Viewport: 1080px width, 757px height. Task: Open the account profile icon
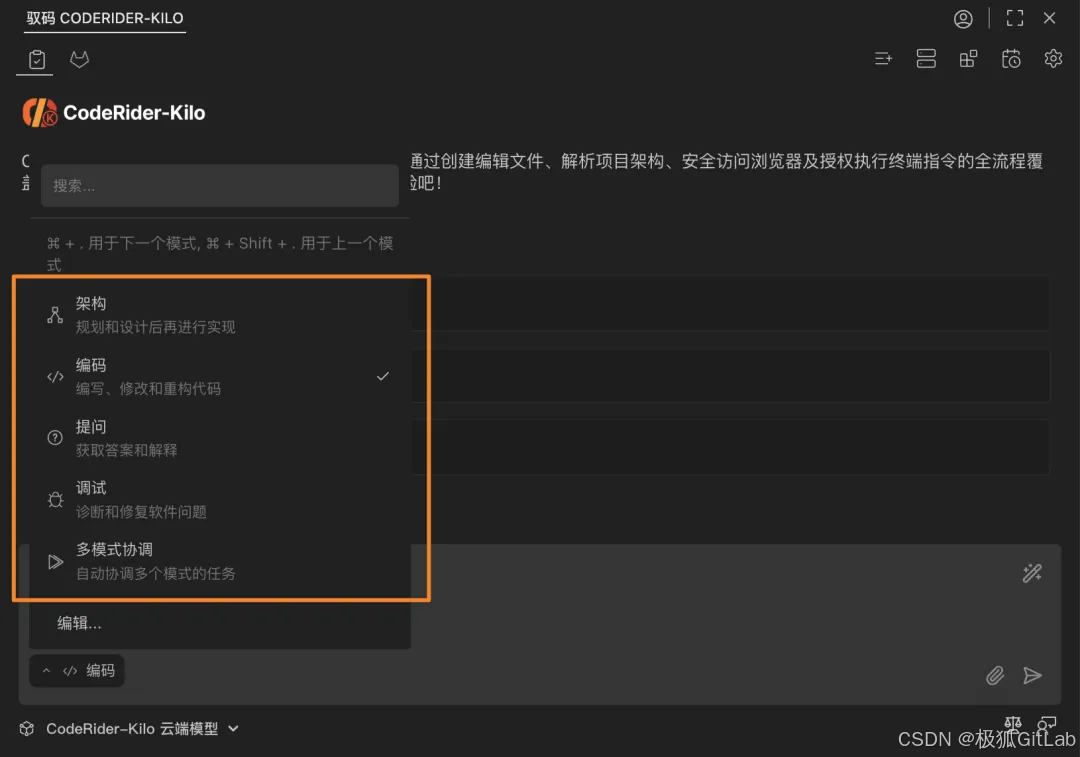pos(963,19)
